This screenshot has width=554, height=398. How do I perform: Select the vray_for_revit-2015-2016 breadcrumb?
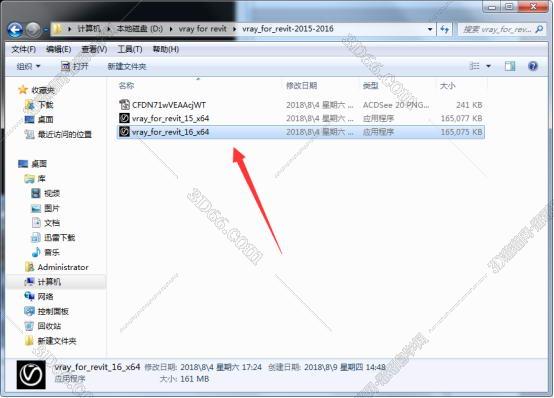288,29
